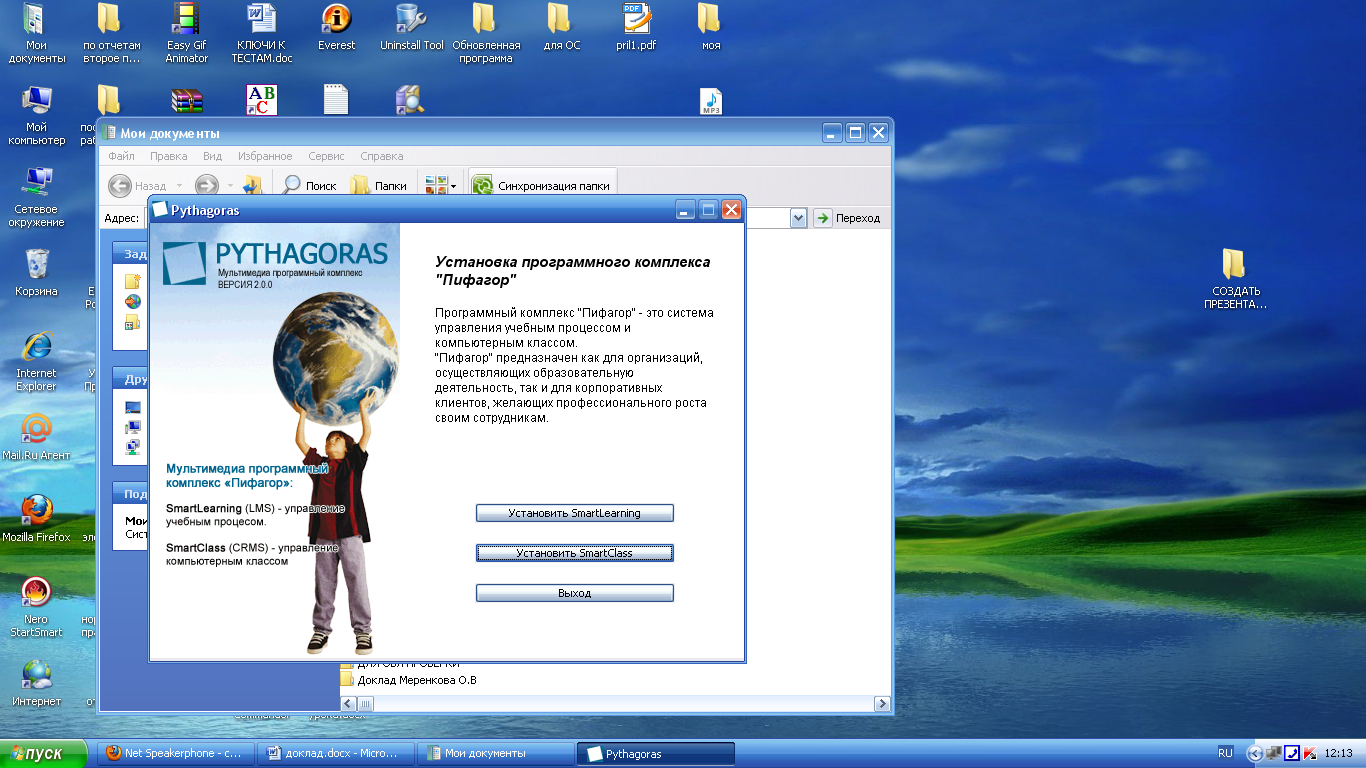The width and height of the screenshot is (1366, 768).
Task: Click the Выход button in Pythagoras
Action: [574, 593]
